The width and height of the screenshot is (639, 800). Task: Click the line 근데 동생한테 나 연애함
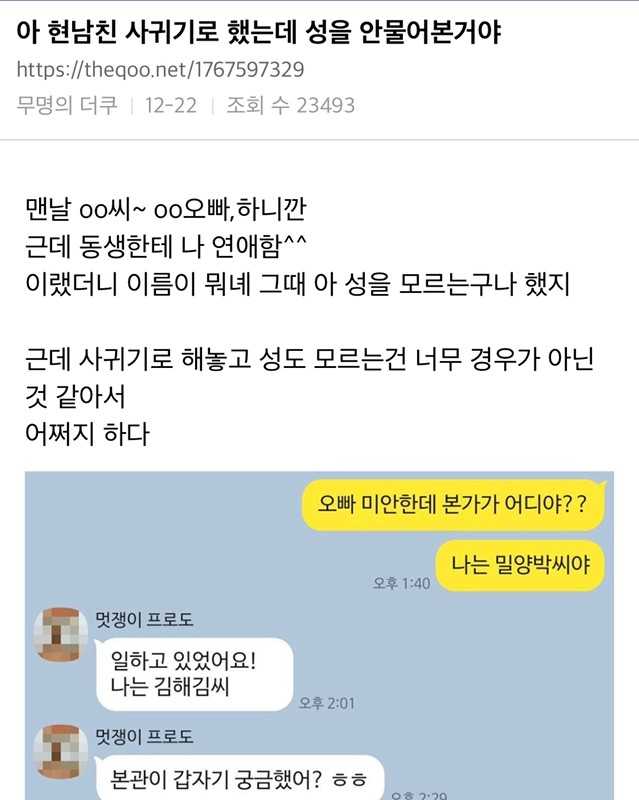165,246
